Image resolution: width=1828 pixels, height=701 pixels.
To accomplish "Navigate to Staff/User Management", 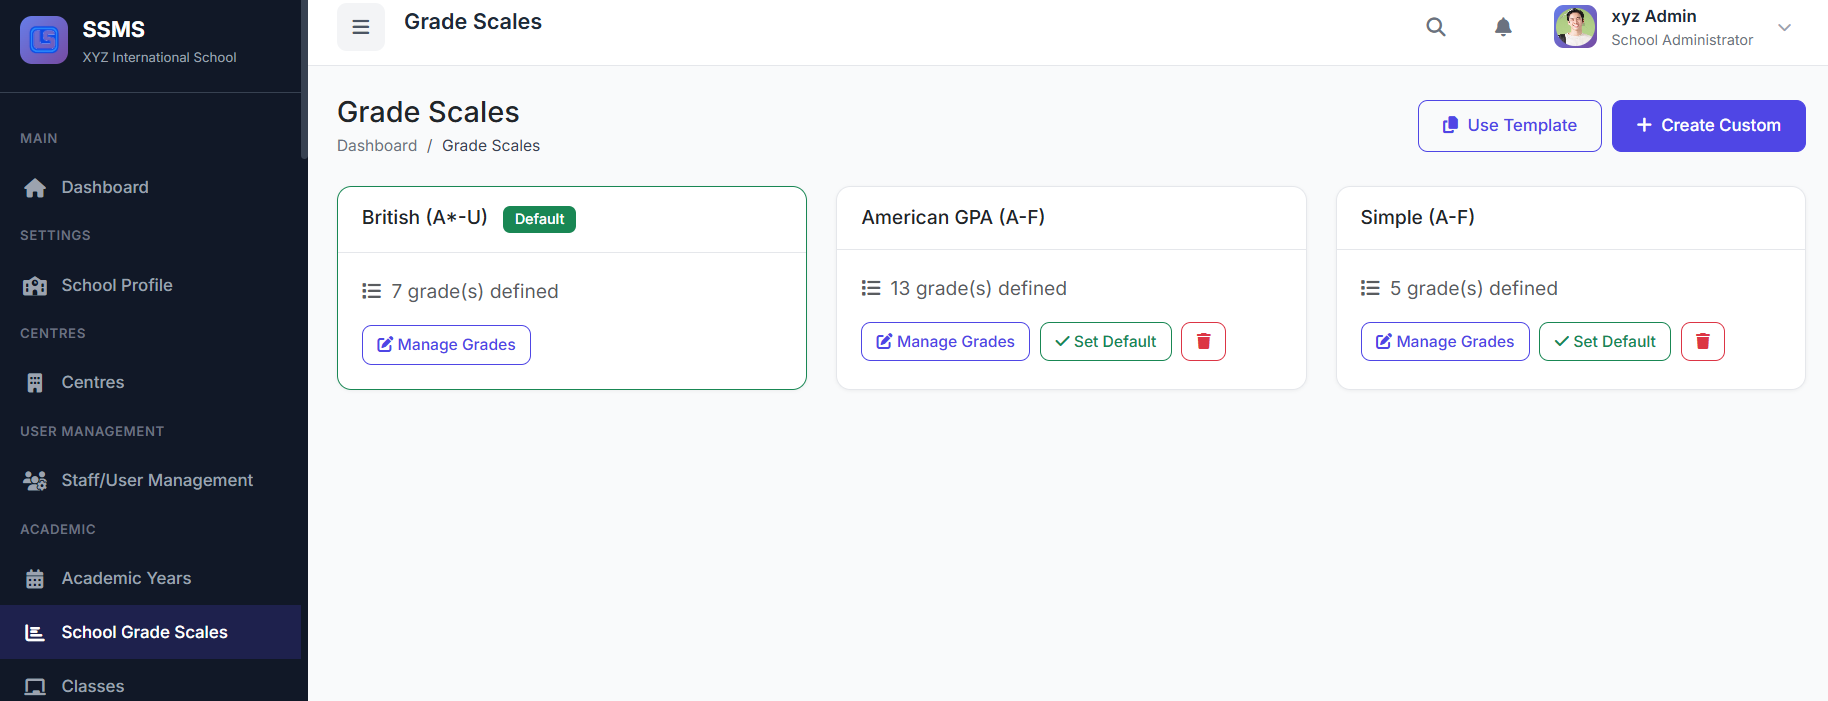I will click(x=156, y=480).
